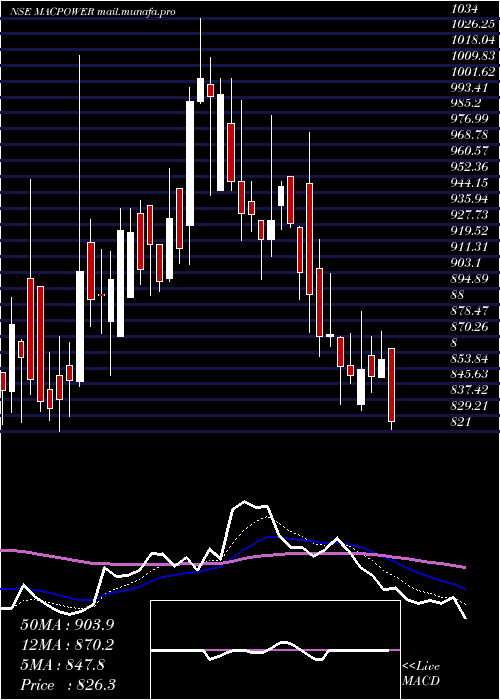Image resolution: width=500 pixels, height=700 pixels.
Task: Click the 821 price axis label
Action: (x=461, y=421)
